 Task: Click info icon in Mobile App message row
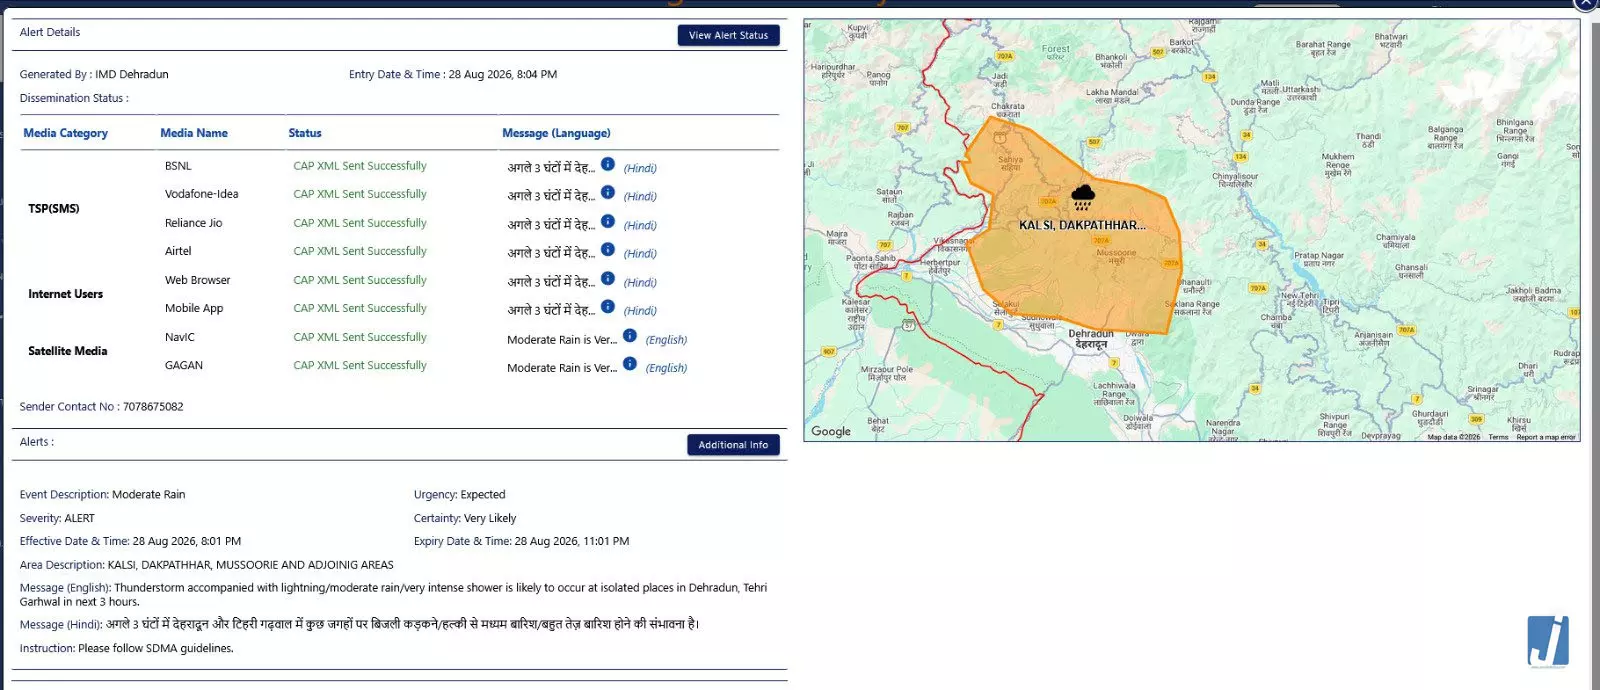point(607,306)
